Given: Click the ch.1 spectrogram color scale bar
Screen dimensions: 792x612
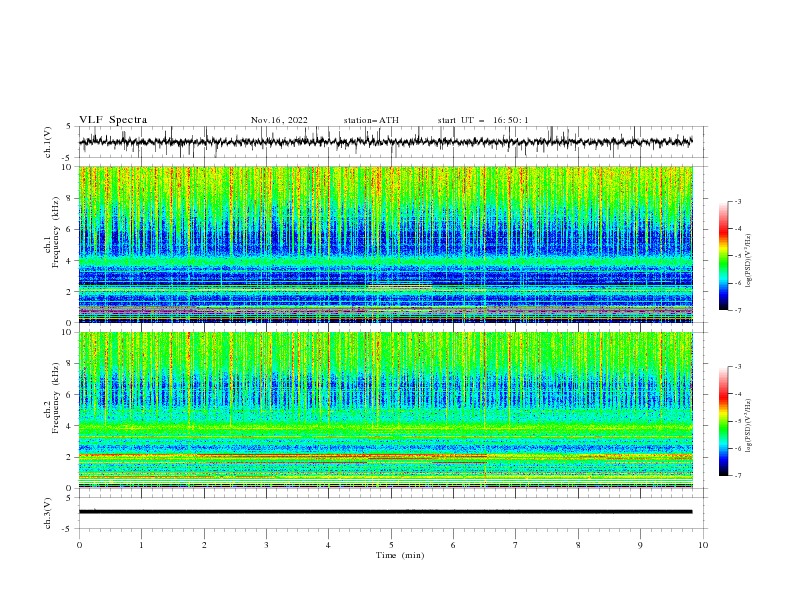Looking at the screenshot, I should 723,256.
